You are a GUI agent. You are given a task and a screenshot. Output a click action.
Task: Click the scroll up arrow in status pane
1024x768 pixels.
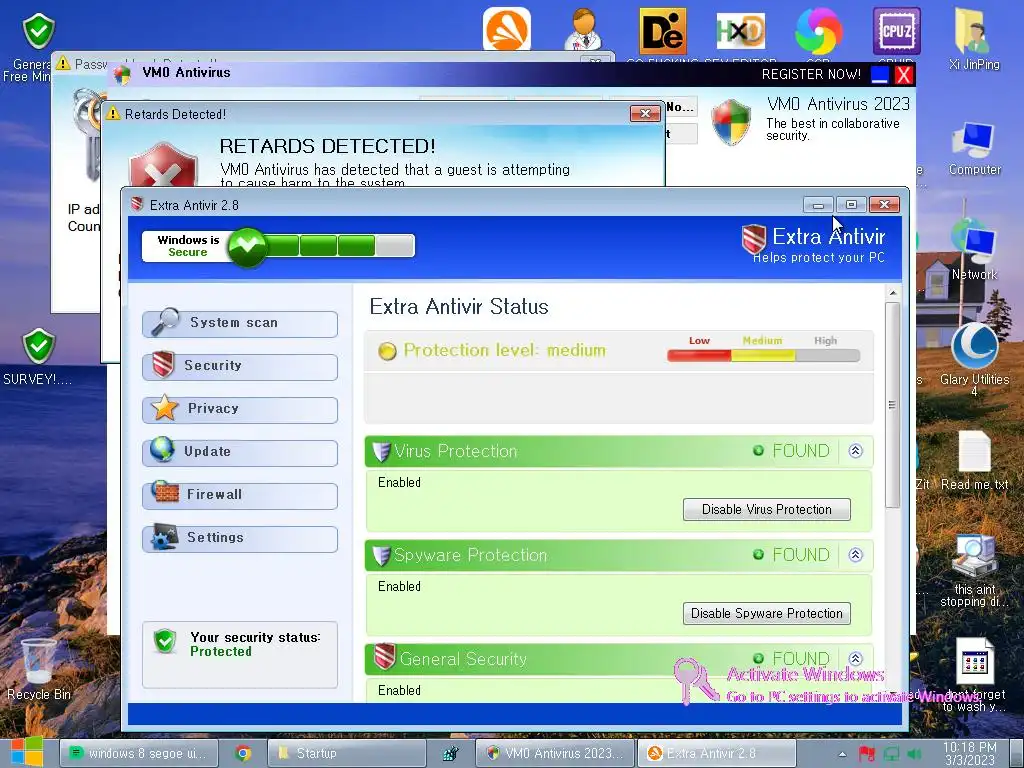click(893, 293)
